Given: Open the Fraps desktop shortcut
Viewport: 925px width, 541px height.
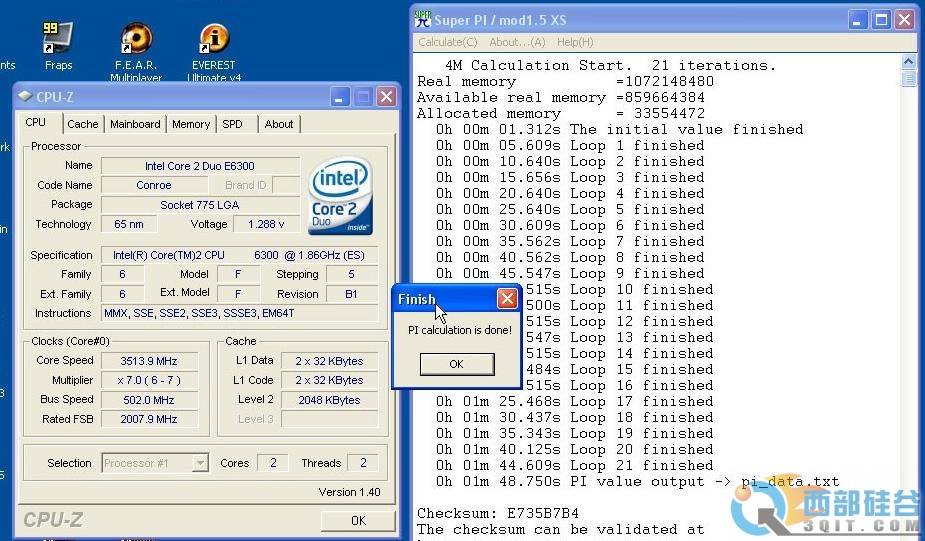Looking at the screenshot, I should click(58, 45).
